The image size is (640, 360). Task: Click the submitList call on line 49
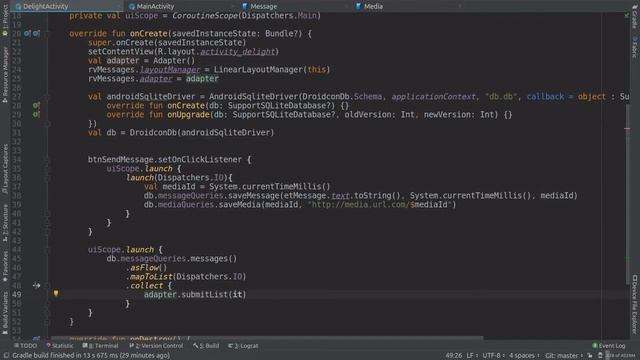click(204, 295)
